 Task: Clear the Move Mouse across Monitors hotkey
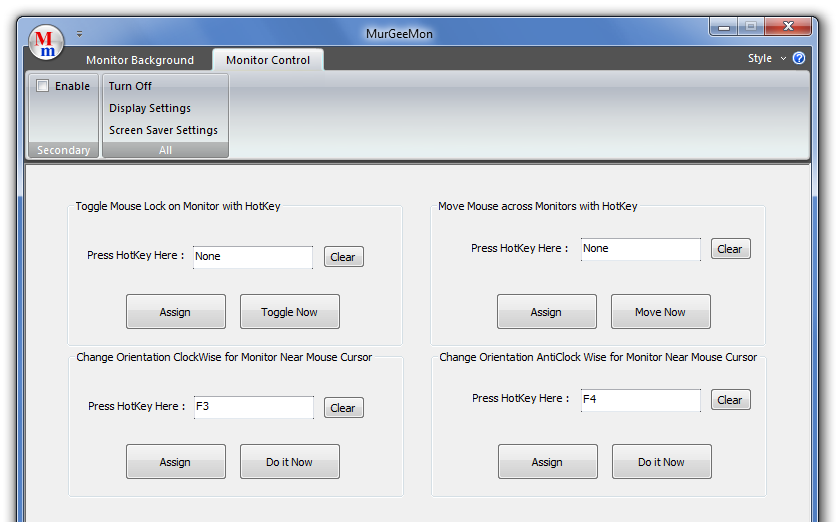point(730,249)
